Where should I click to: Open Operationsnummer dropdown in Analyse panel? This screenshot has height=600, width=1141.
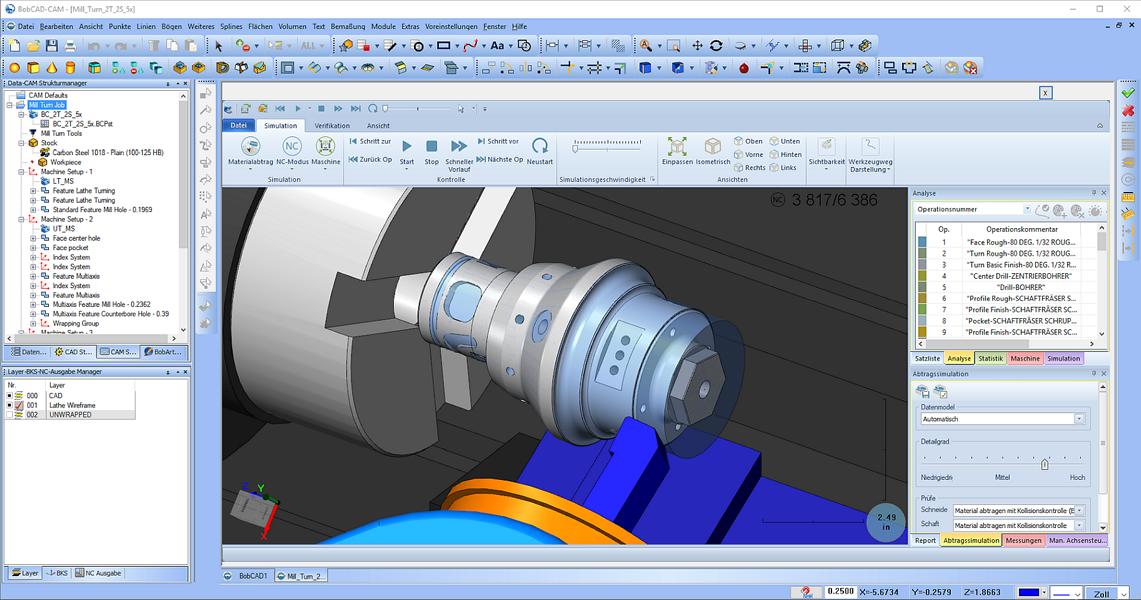click(1027, 209)
